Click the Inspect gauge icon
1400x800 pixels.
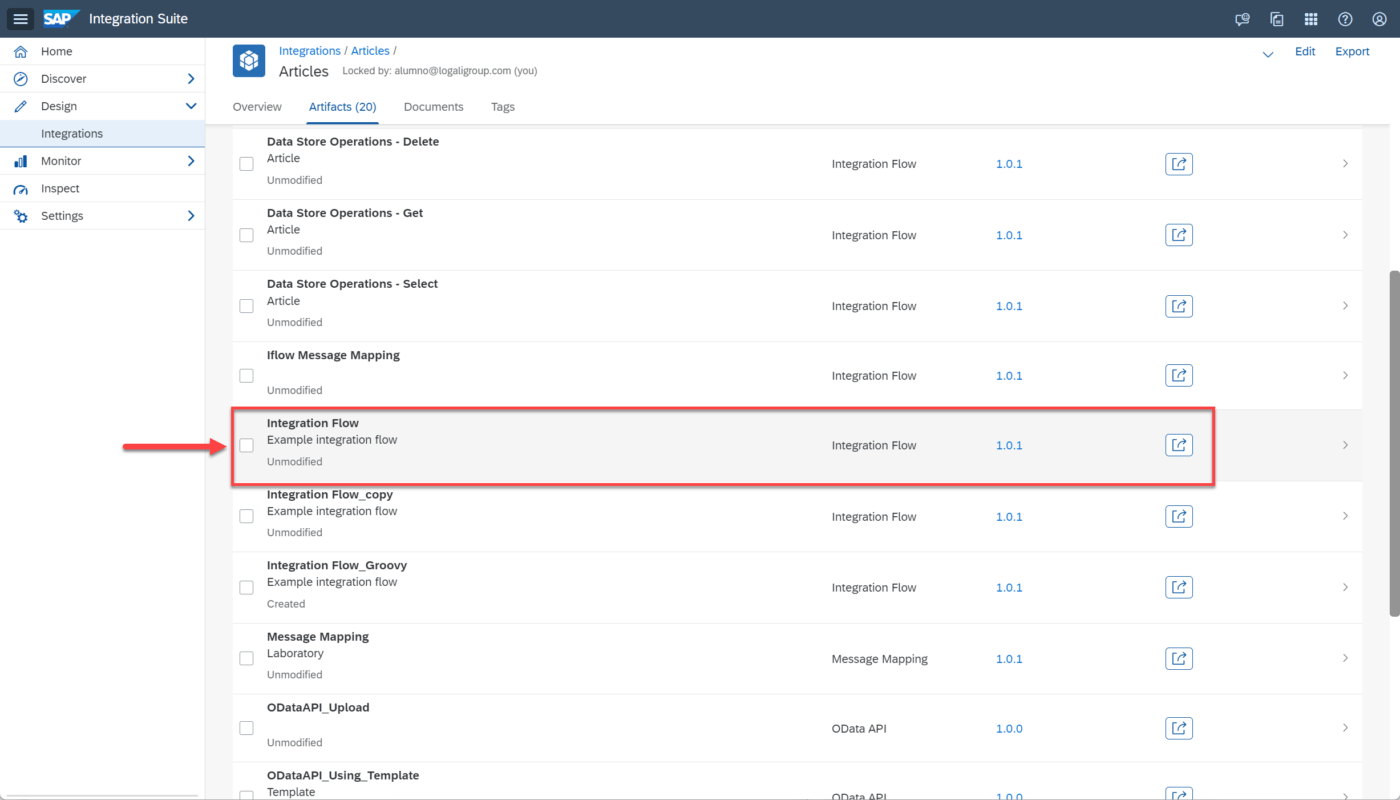click(20, 189)
